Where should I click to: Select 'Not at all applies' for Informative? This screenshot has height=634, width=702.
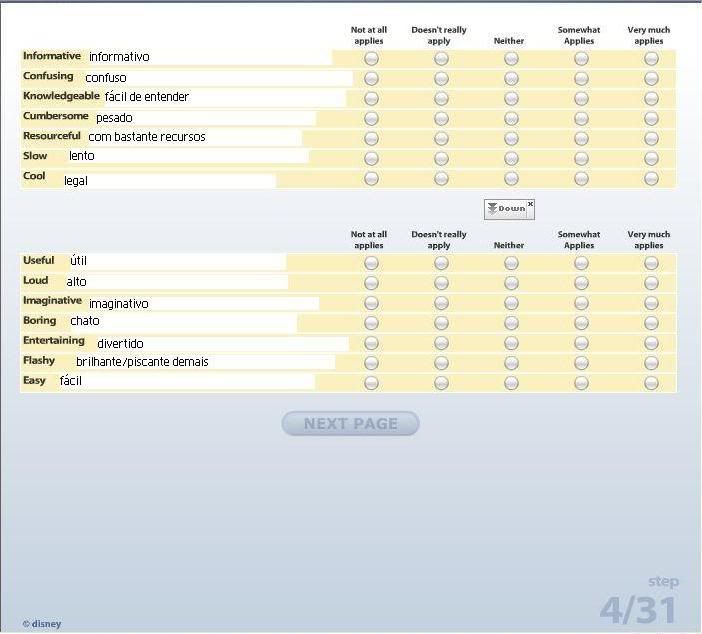(371, 59)
